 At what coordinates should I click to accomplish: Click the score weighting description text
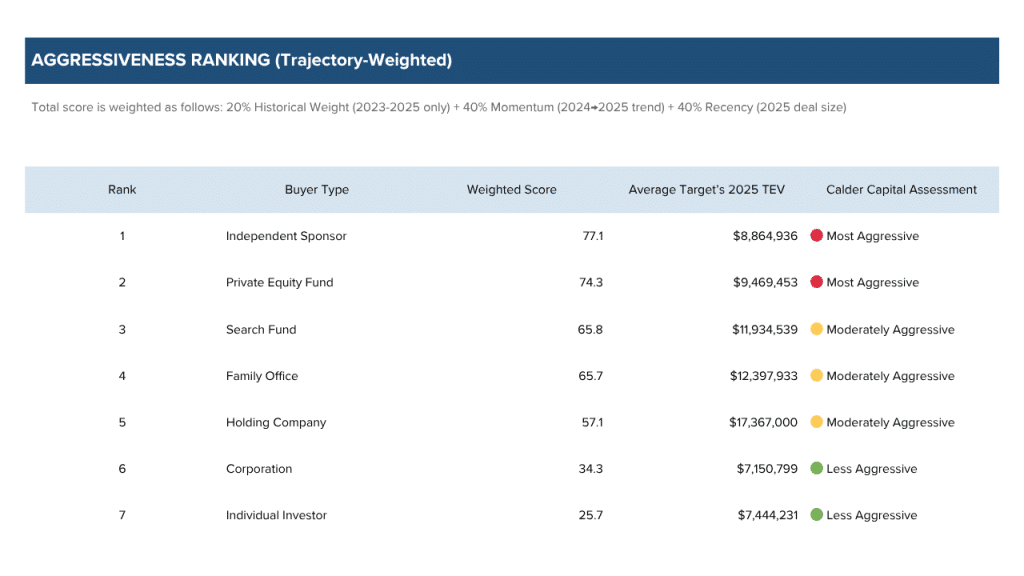pyautogui.click(x=438, y=107)
